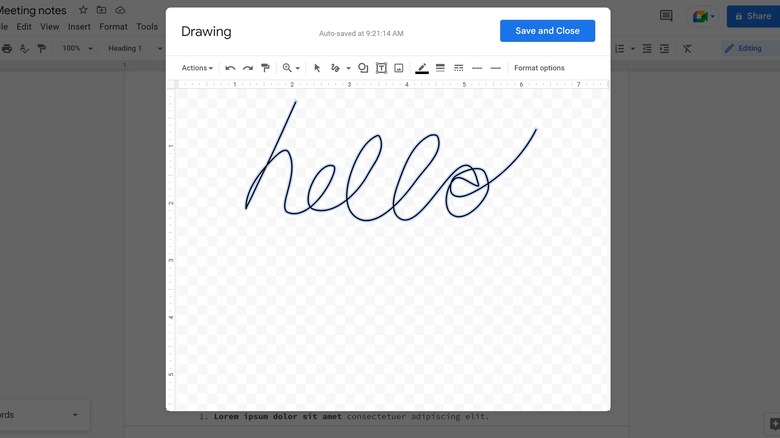Expand numbered list options arrow
This screenshot has height=438, width=780.
click(633, 49)
